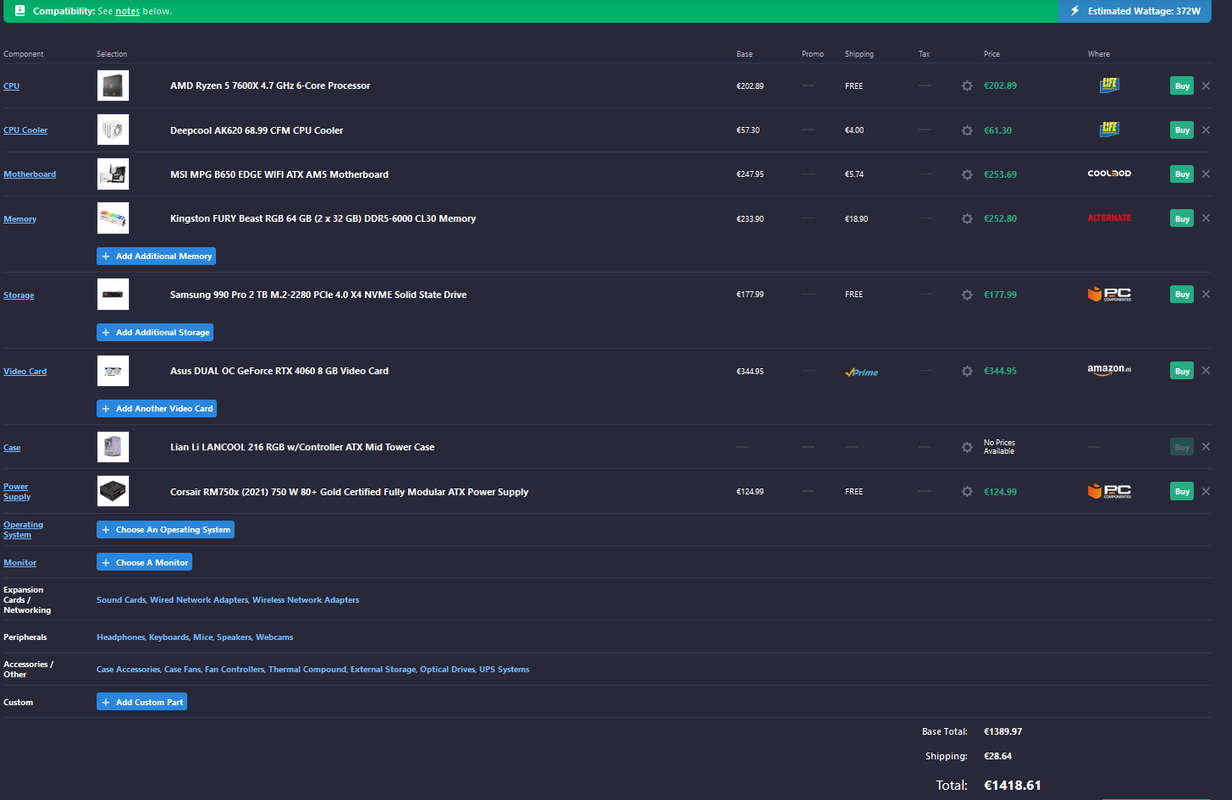Click the gear icon in the Samsung 990 Pro row
Screen dimensions: 1232x800
point(967,295)
